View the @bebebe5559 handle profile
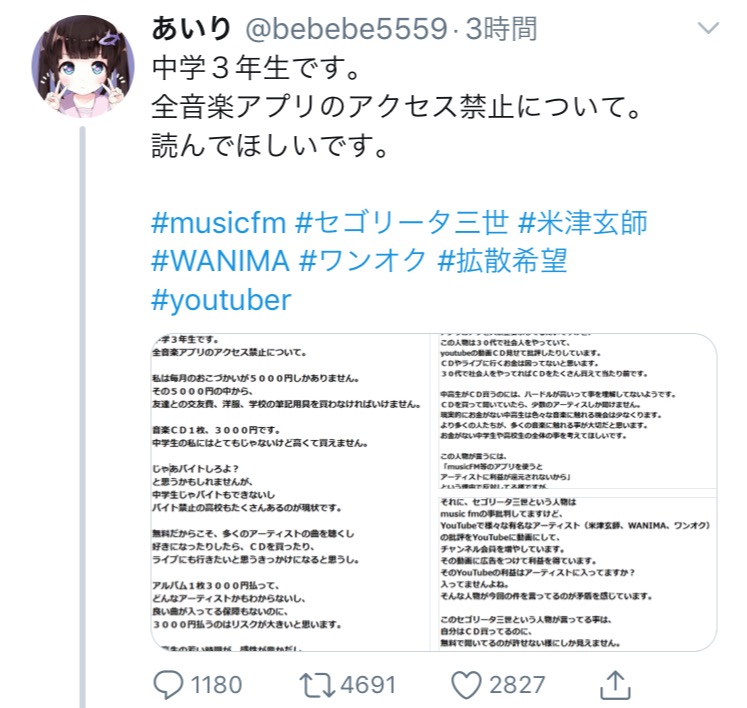 point(346,29)
